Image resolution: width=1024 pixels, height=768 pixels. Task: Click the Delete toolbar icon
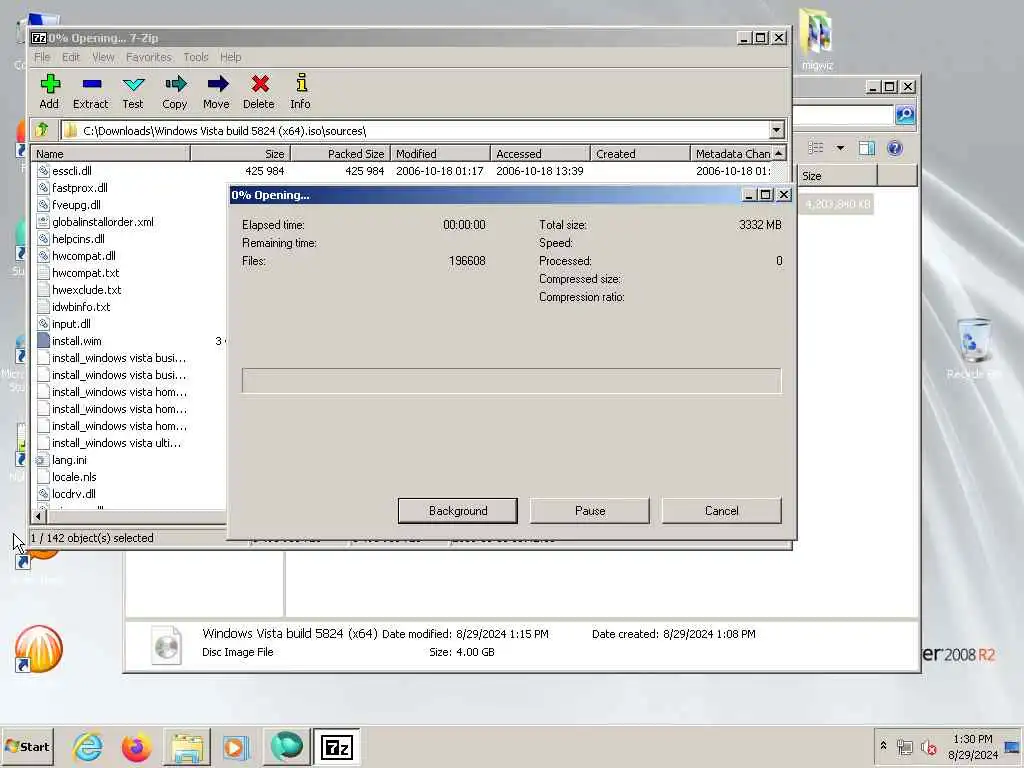[259, 91]
